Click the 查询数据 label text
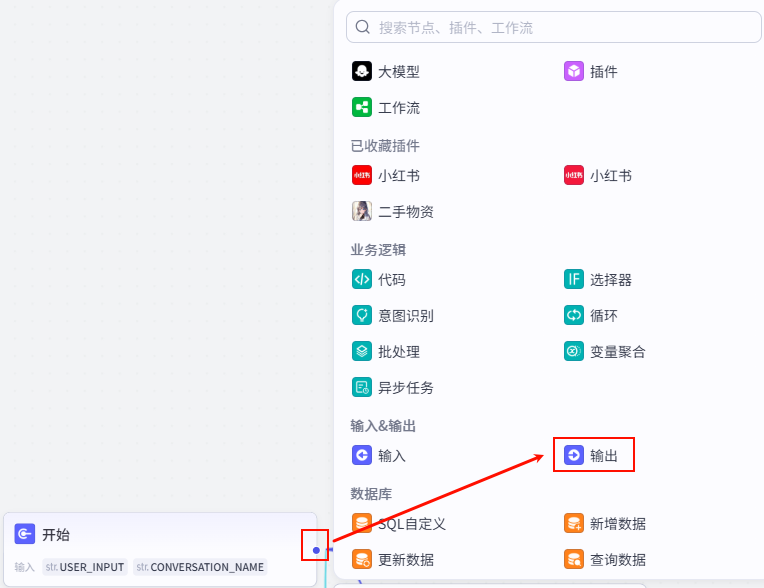The image size is (764, 588). tap(618, 560)
